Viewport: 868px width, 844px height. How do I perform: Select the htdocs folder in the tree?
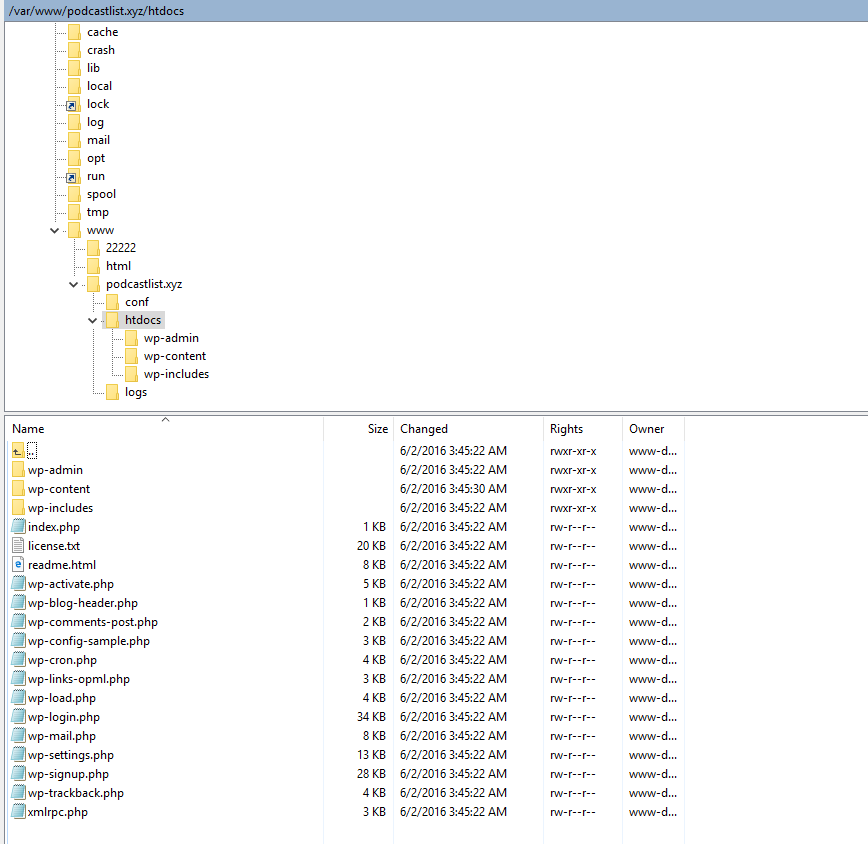[x=143, y=320]
